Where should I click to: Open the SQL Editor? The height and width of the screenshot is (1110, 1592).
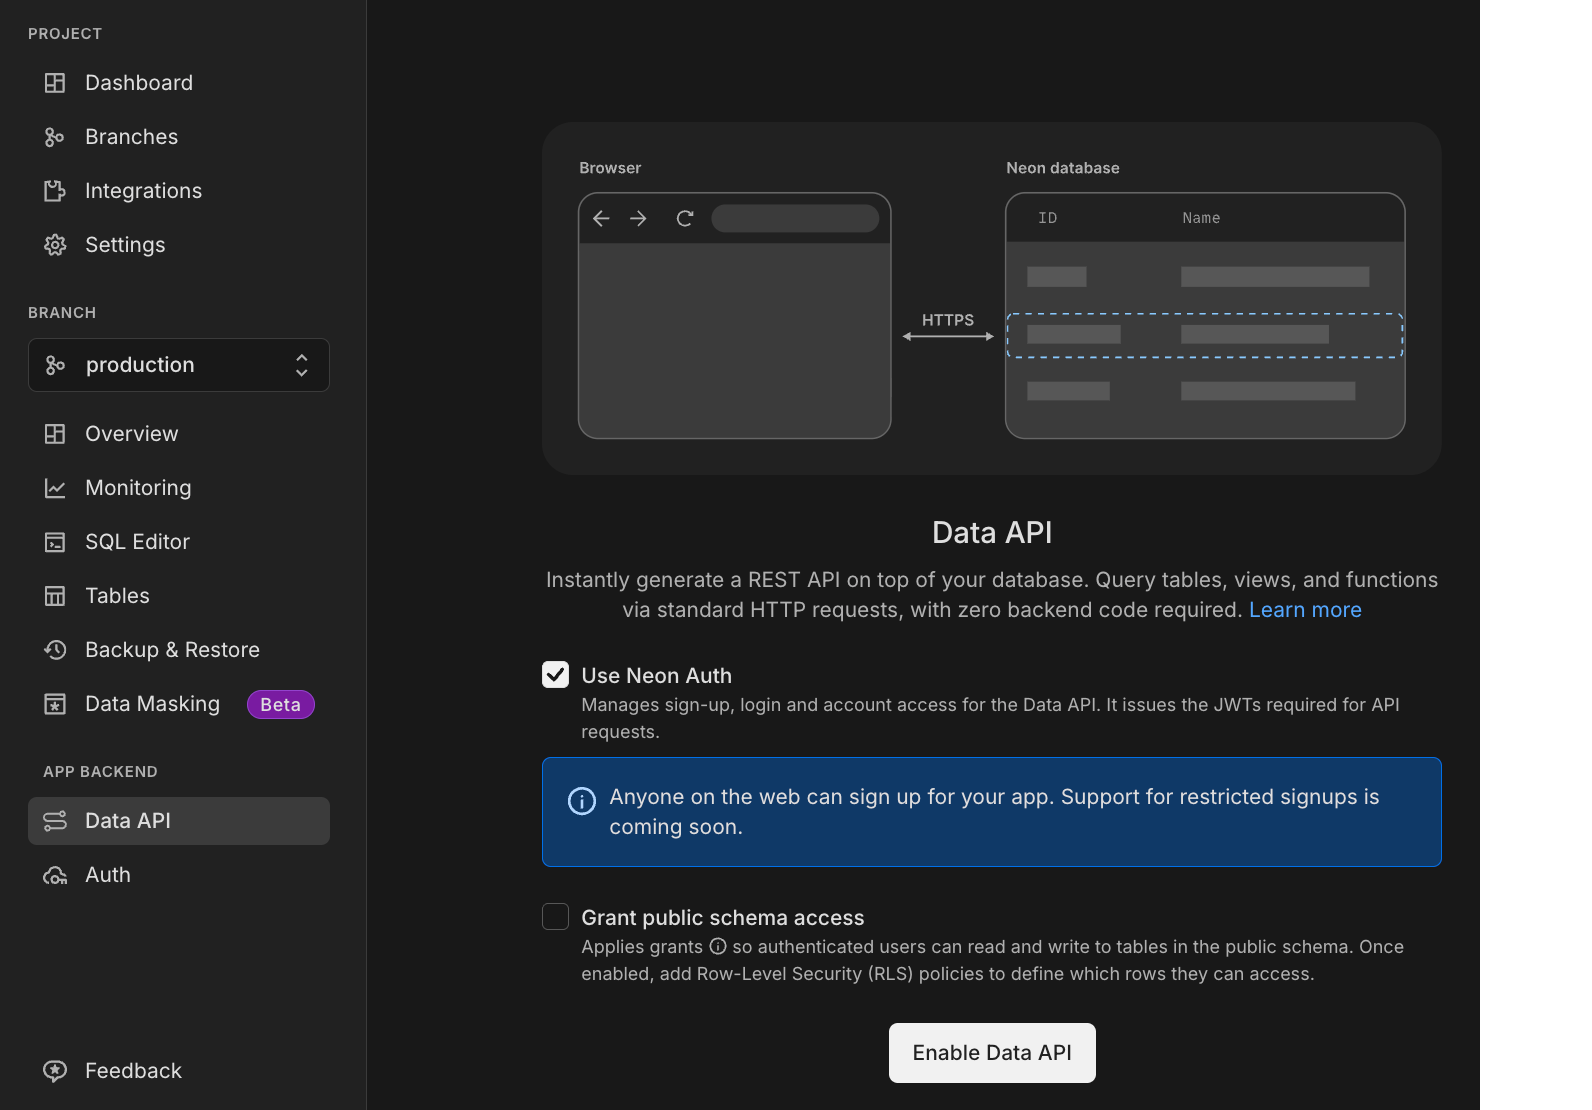[x=179, y=542]
